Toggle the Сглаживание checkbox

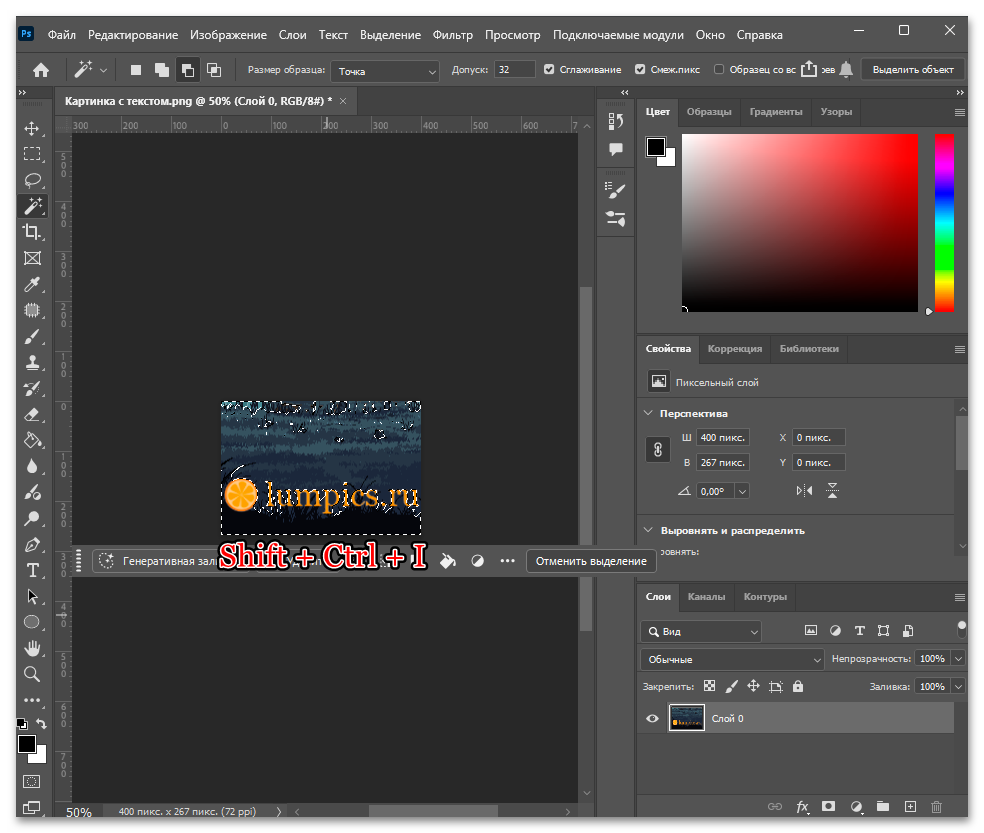point(549,70)
